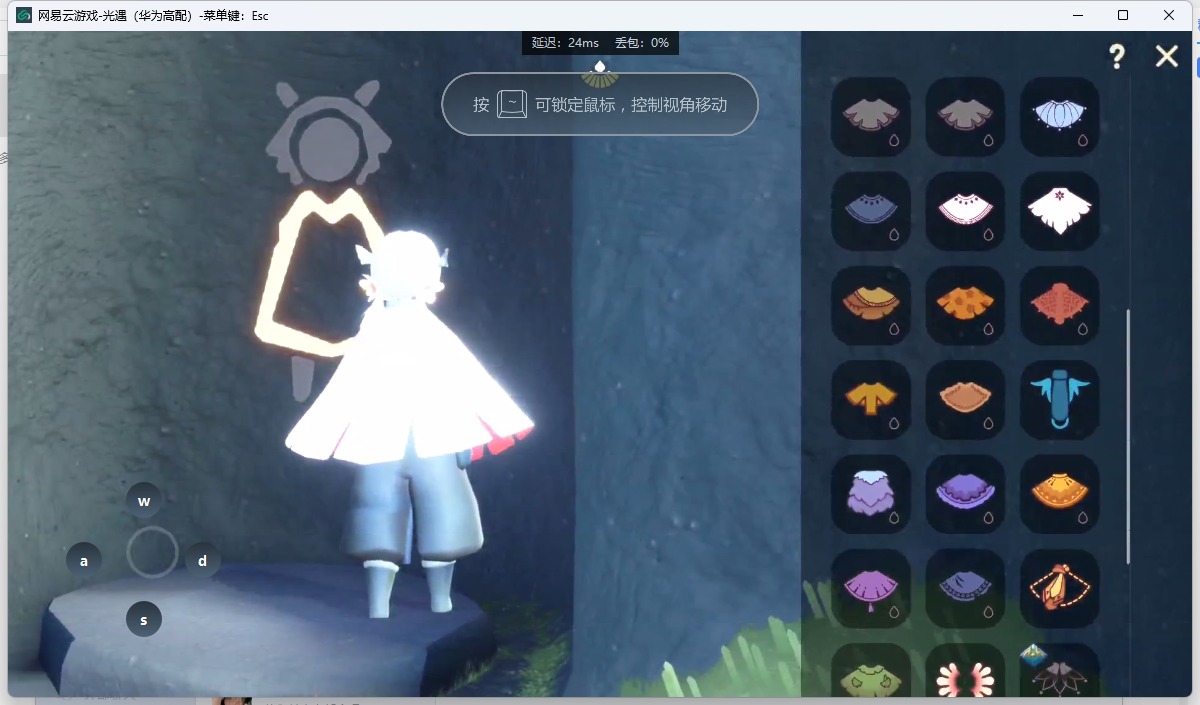Open the small figure silhouette below the cape outline
Screen dimensions: 1200x705
[303, 379]
